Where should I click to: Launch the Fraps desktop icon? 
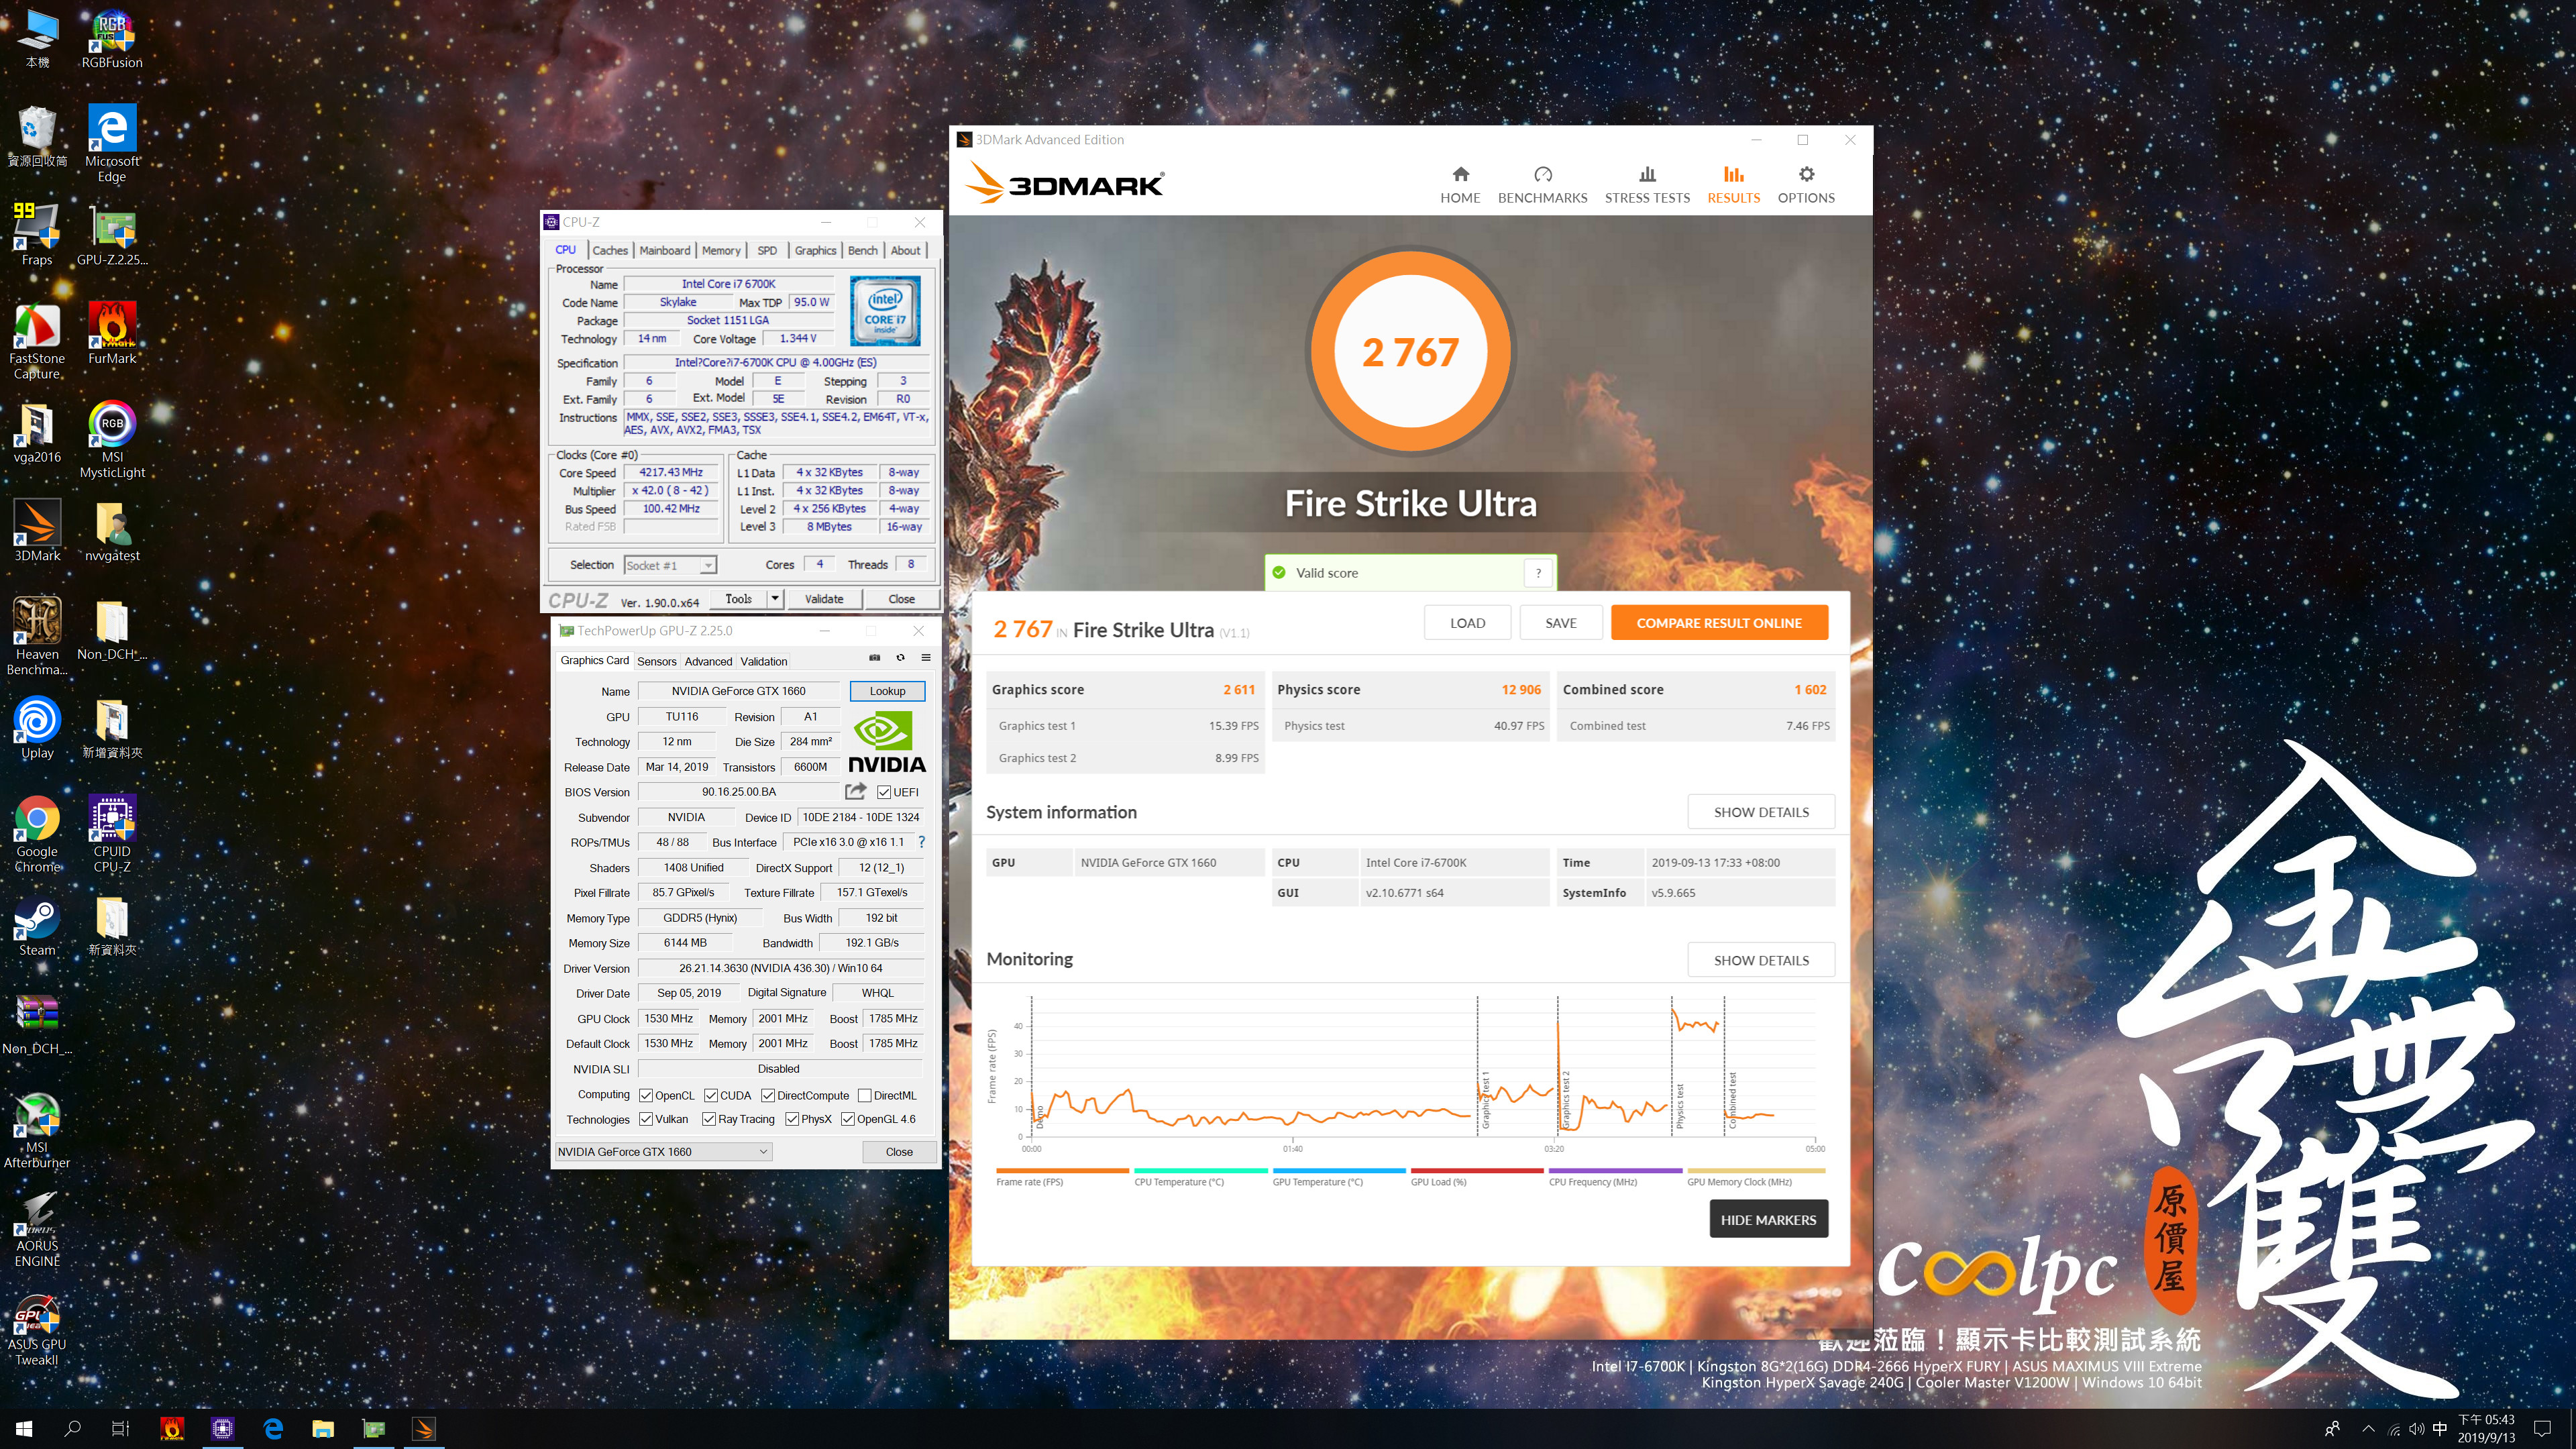pos(37,235)
